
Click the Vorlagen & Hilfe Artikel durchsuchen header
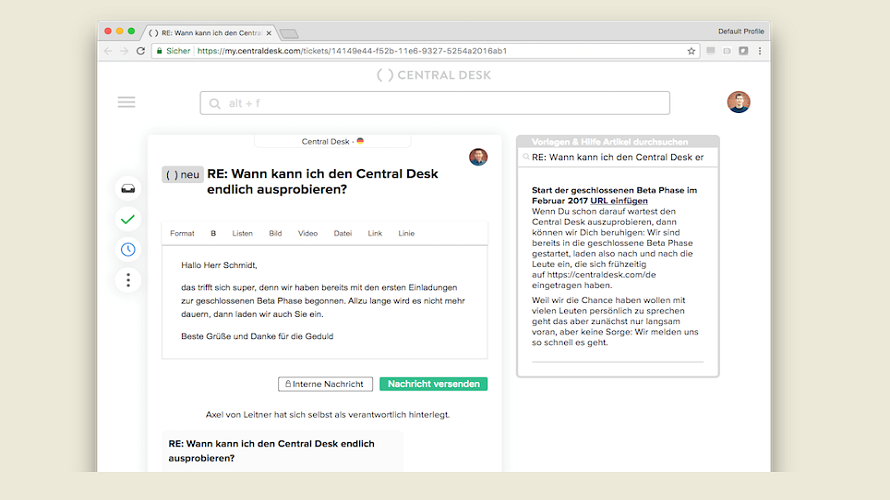[610, 142]
